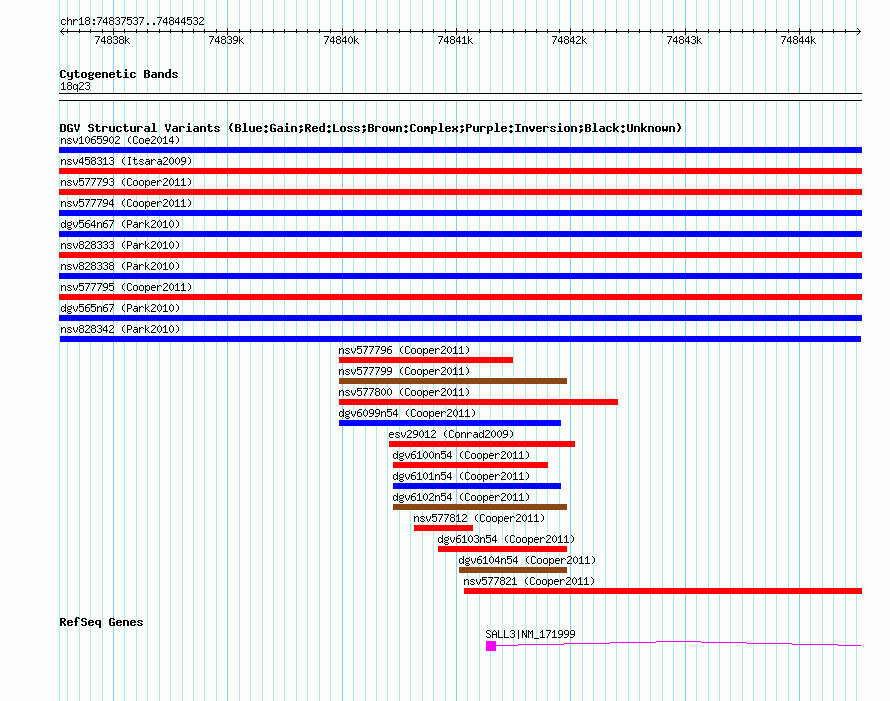Viewport: 890px width, 701px height.
Task: Click the RefSeq Genes track heading
Action: pos(101,622)
